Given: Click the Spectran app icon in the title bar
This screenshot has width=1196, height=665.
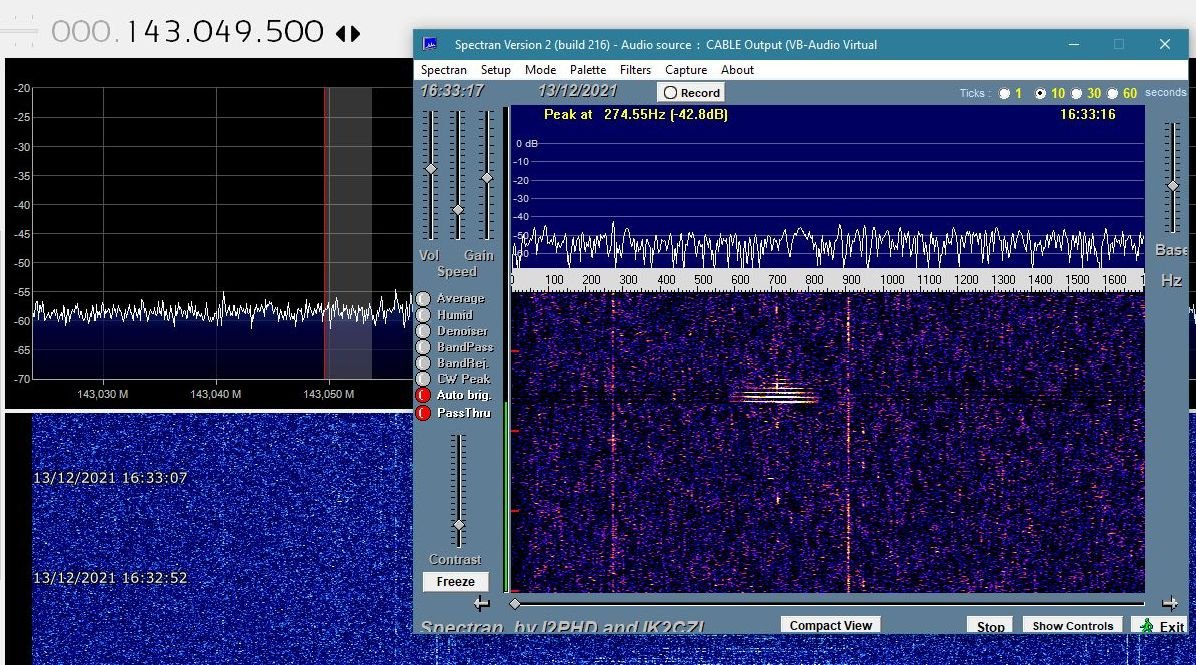Looking at the screenshot, I should 430,45.
